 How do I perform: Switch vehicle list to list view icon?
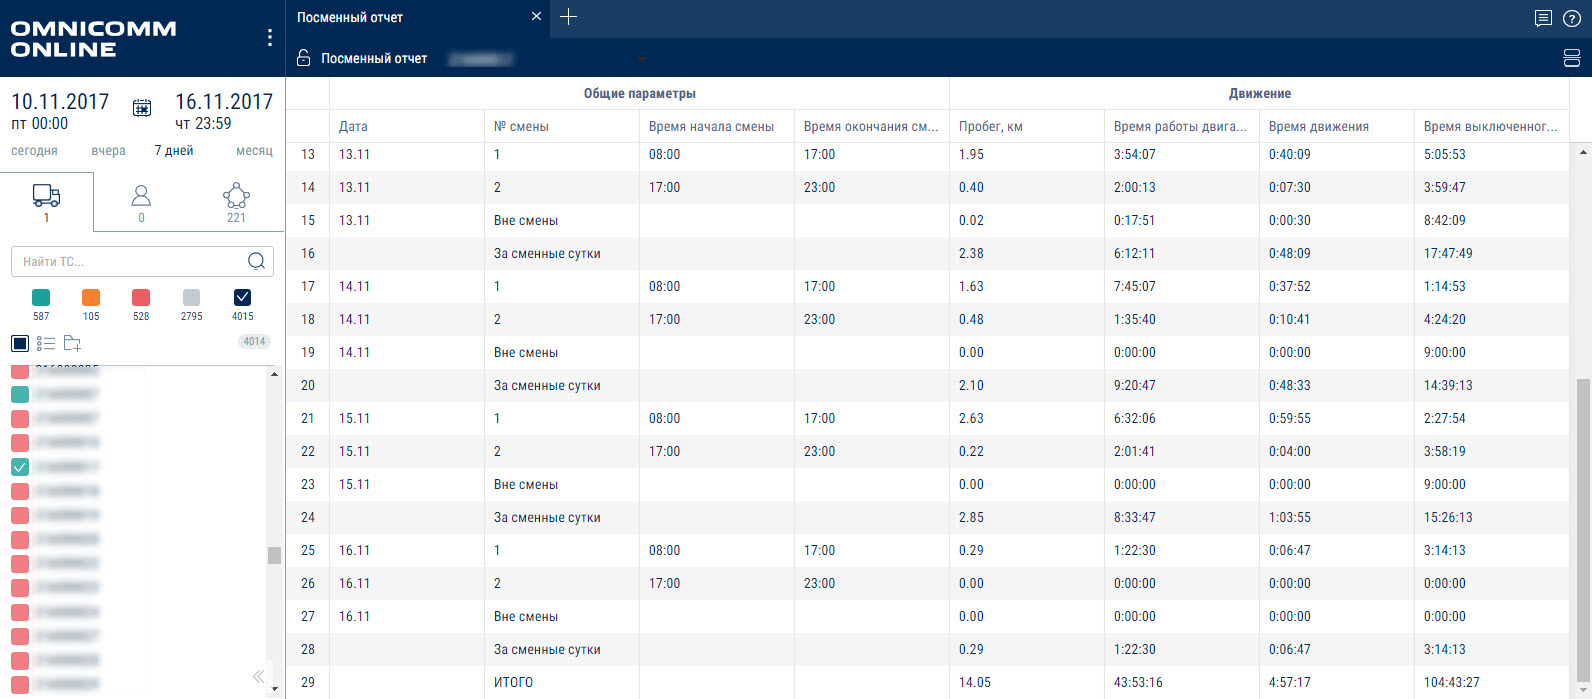coord(46,343)
